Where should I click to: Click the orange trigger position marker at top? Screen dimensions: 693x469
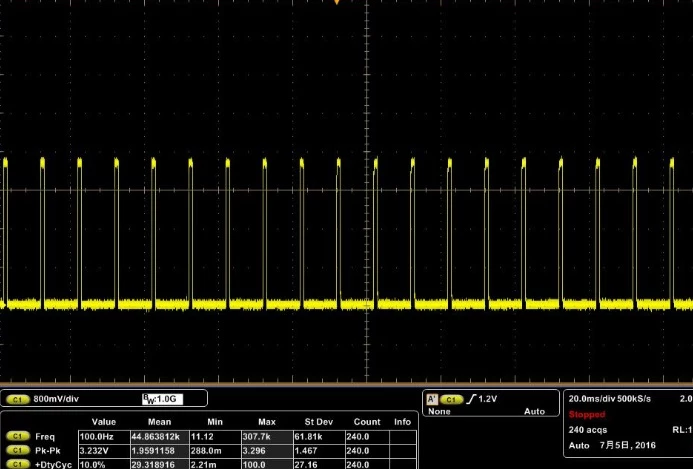coord(337,2)
